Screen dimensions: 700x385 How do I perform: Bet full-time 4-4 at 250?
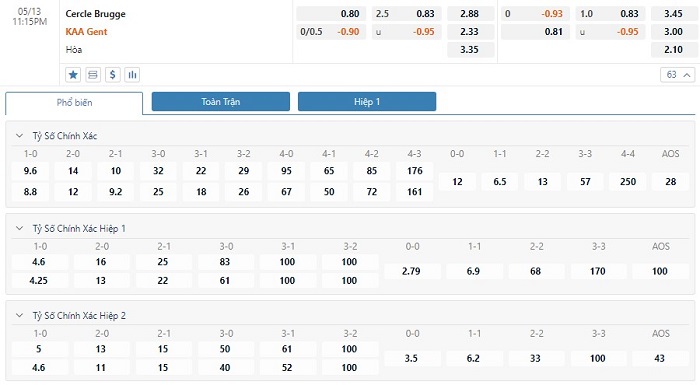click(x=628, y=182)
